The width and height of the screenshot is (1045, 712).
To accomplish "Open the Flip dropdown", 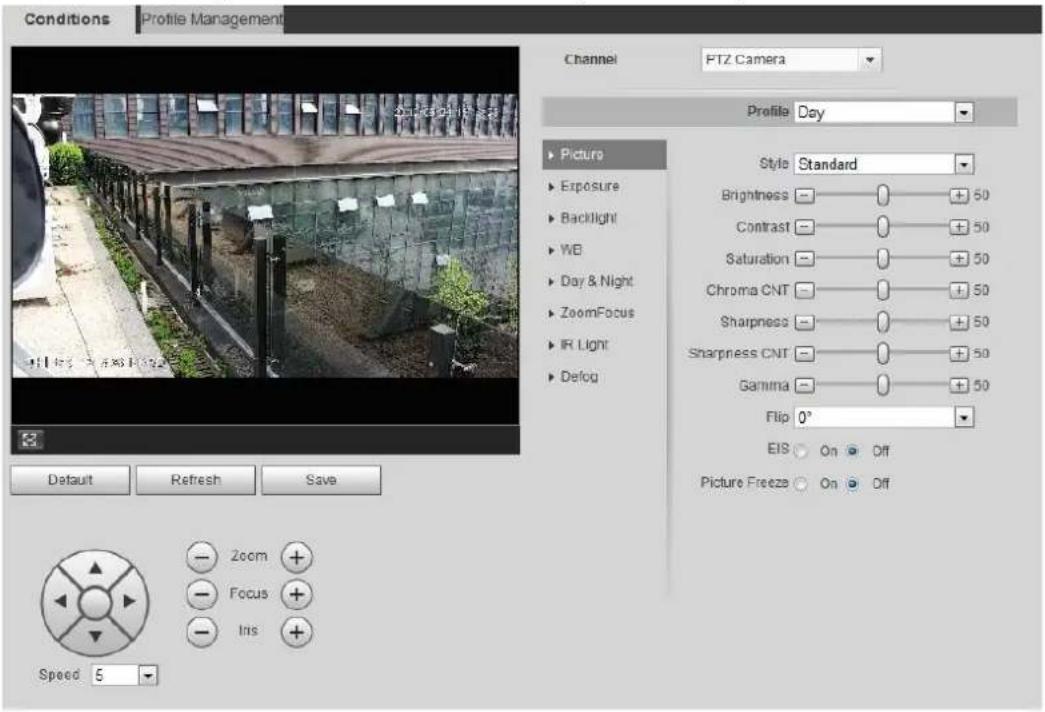I will 884,417.
